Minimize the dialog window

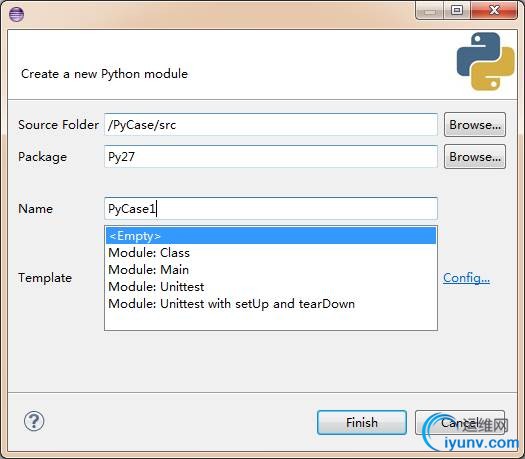(430, 11)
